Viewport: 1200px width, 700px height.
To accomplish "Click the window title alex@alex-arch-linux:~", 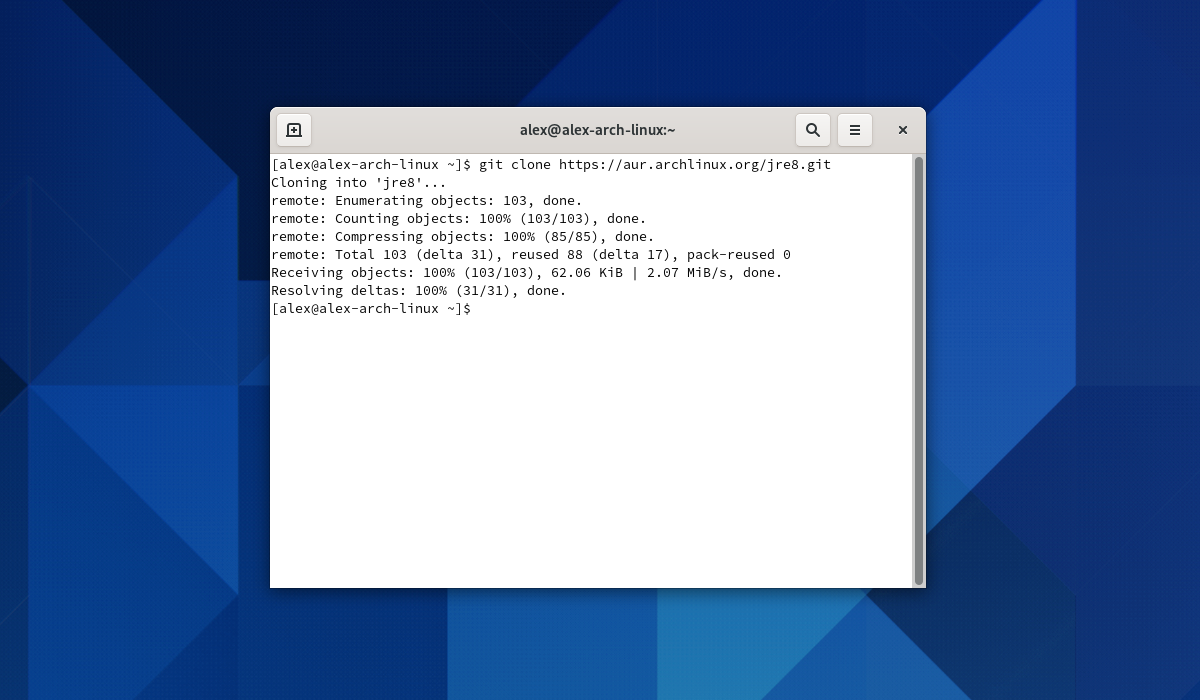I will pyautogui.click(x=598, y=130).
